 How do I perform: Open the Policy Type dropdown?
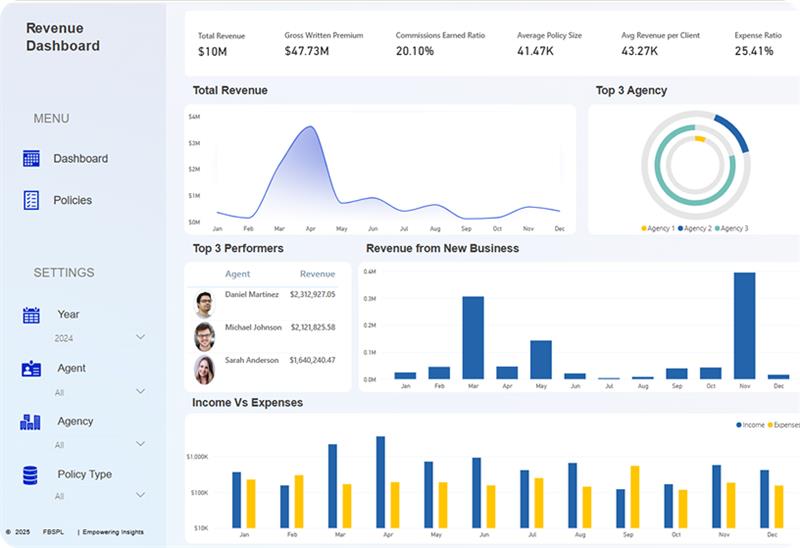(x=140, y=495)
